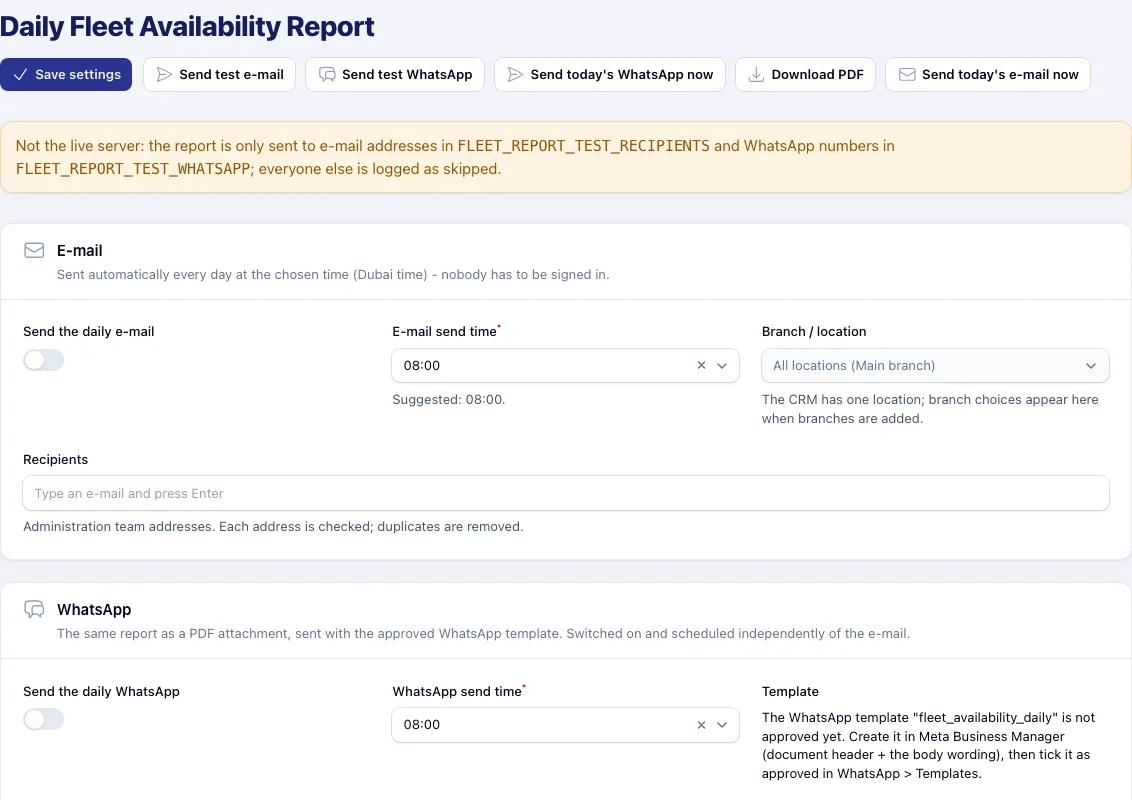Send today's e-mail now
The width and height of the screenshot is (1132, 800).
[x=988, y=74]
